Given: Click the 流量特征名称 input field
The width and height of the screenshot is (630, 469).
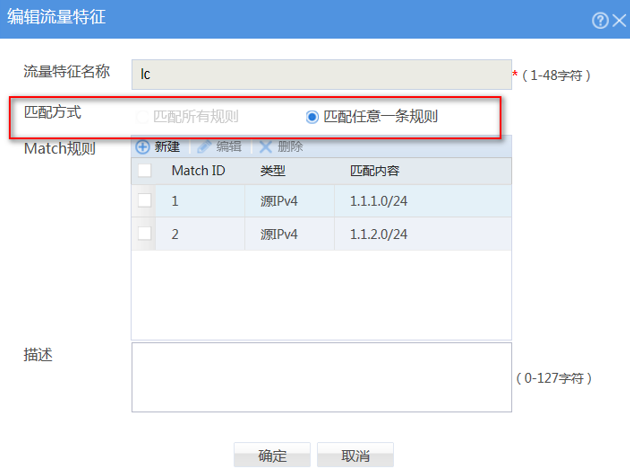Looking at the screenshot, I should [x=320, y=74].
